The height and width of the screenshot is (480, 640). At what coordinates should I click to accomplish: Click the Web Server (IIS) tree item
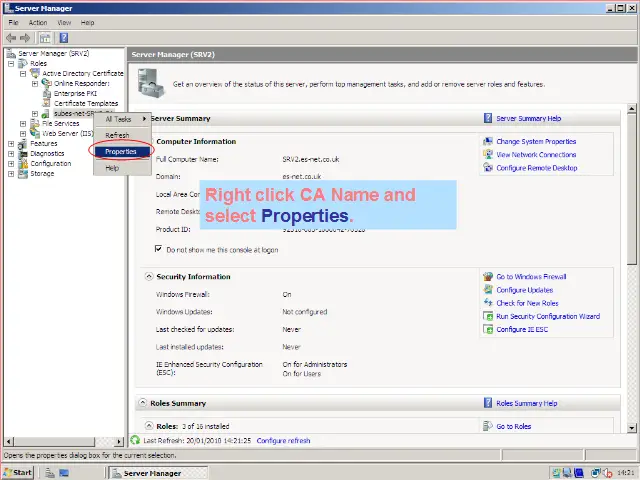click(x=68, y=133)
